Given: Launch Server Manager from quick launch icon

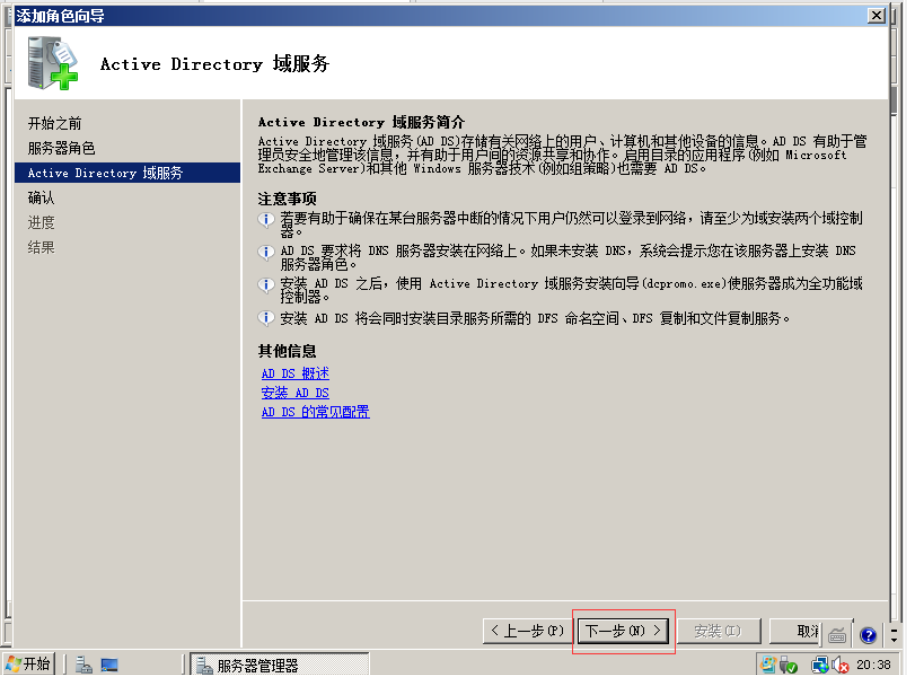Looking at the screenshot, I should pyautogui.click(x=84, y=665).
